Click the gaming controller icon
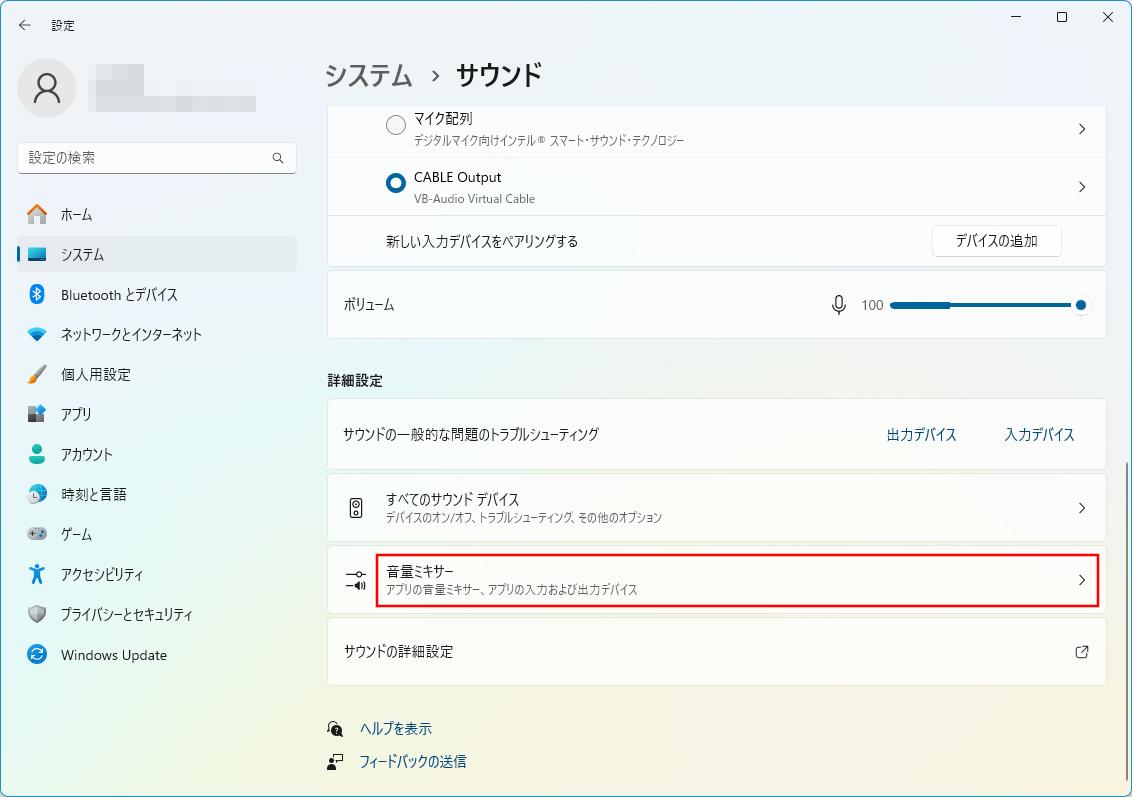This screenshot has height=797, width=1132. [37, 534]
